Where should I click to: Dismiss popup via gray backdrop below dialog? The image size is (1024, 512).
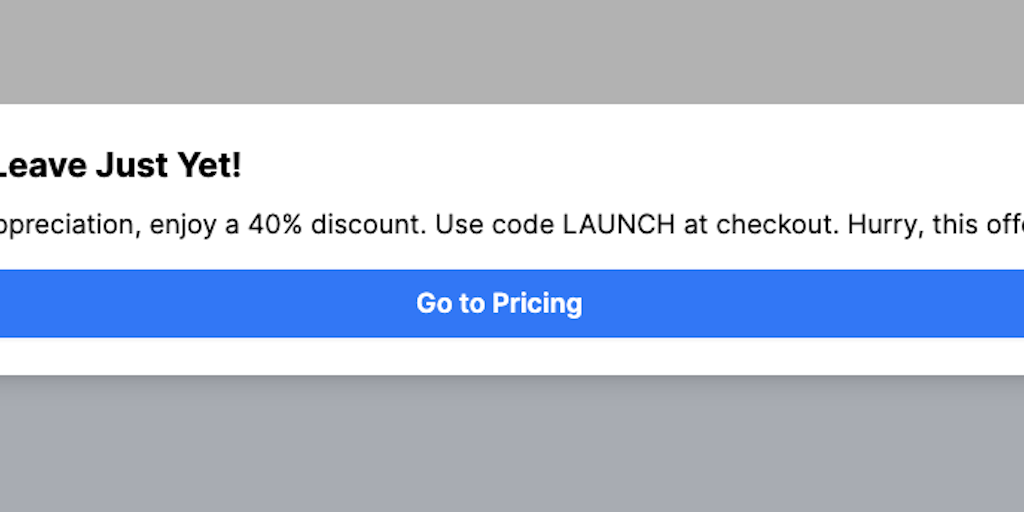point(512,445)
